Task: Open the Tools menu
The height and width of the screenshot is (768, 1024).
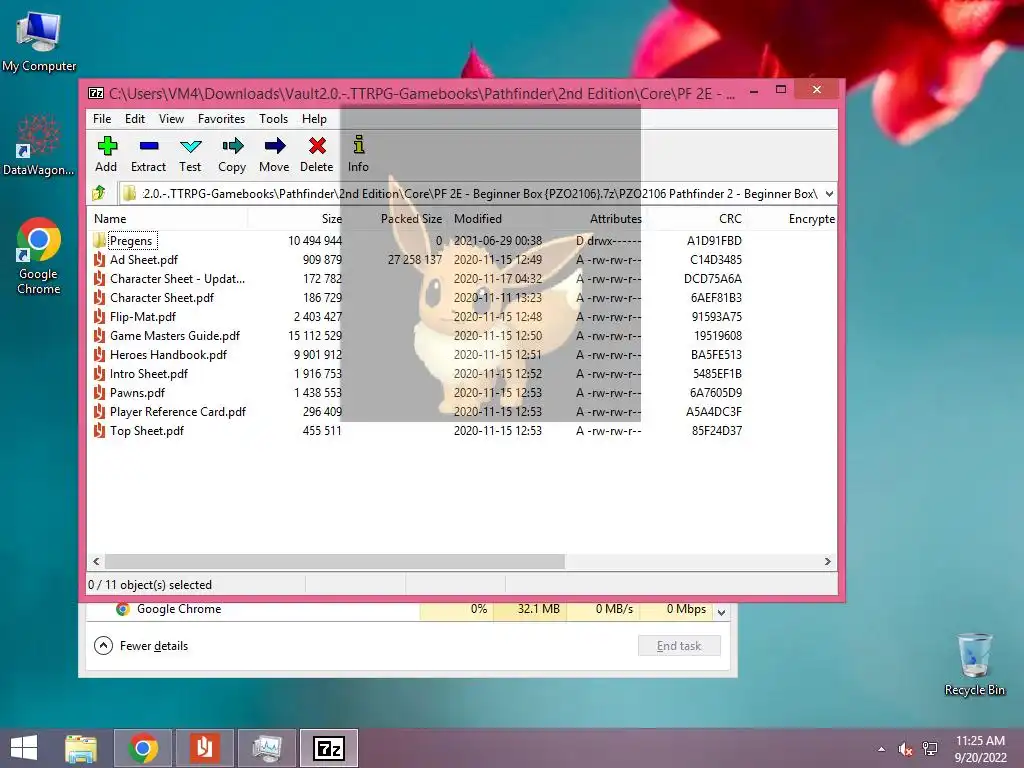Action: click(273, 119)
